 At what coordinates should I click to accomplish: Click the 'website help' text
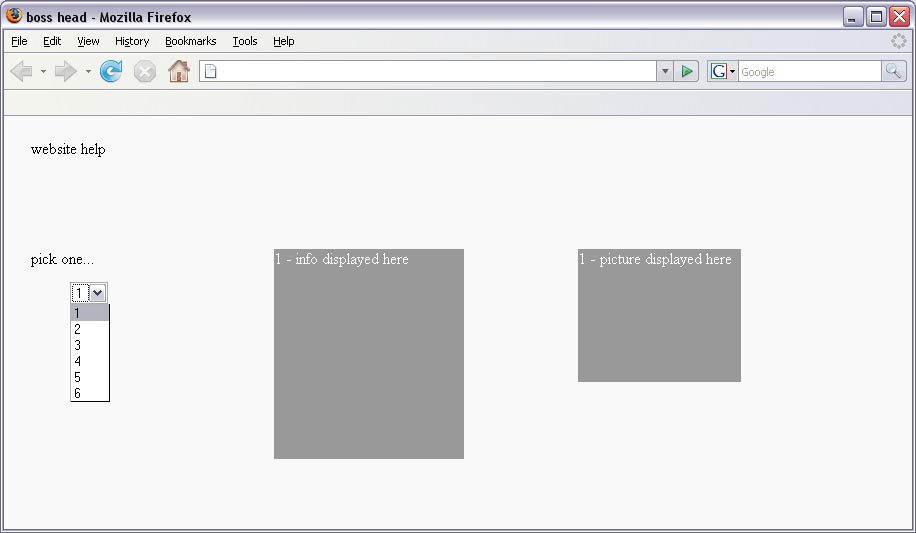coord(68,149)
